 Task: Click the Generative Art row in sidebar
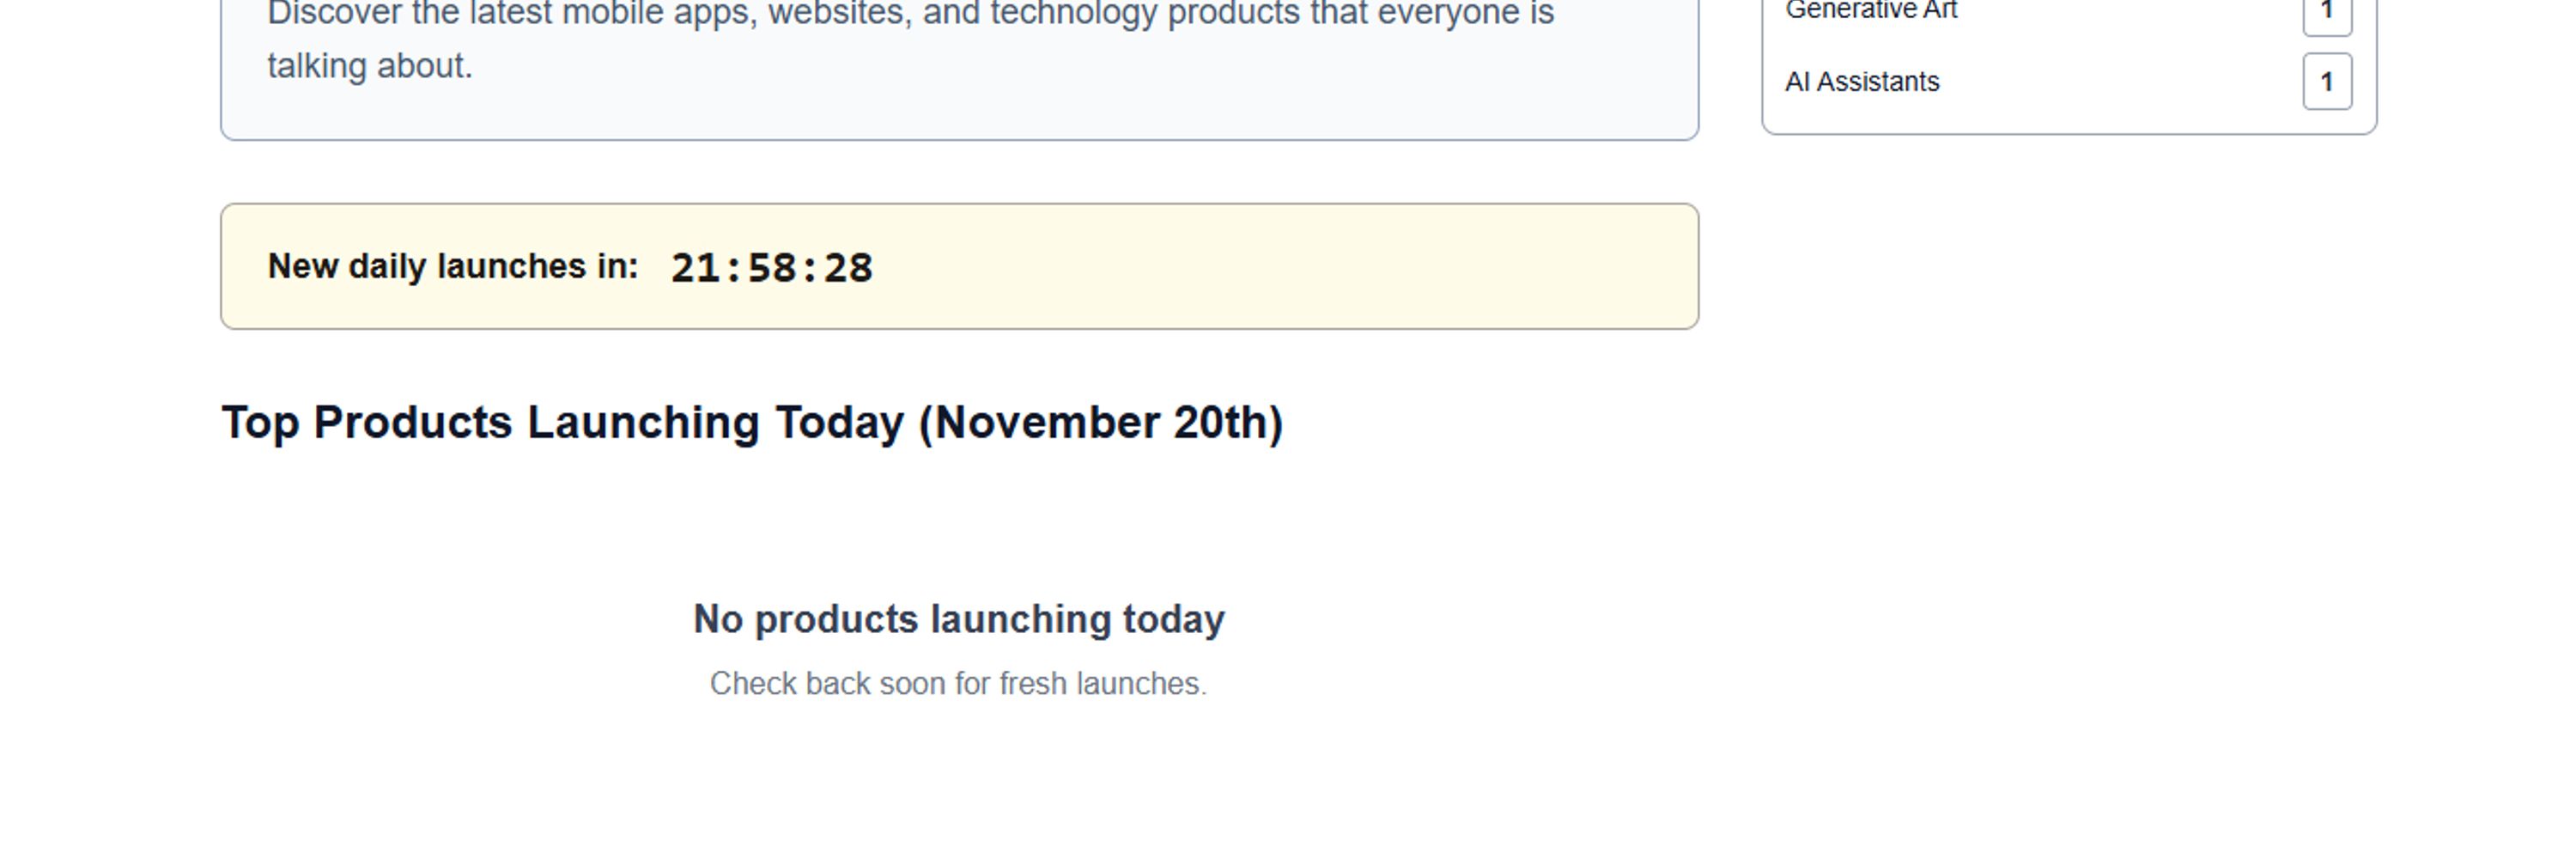[2070, 12]
